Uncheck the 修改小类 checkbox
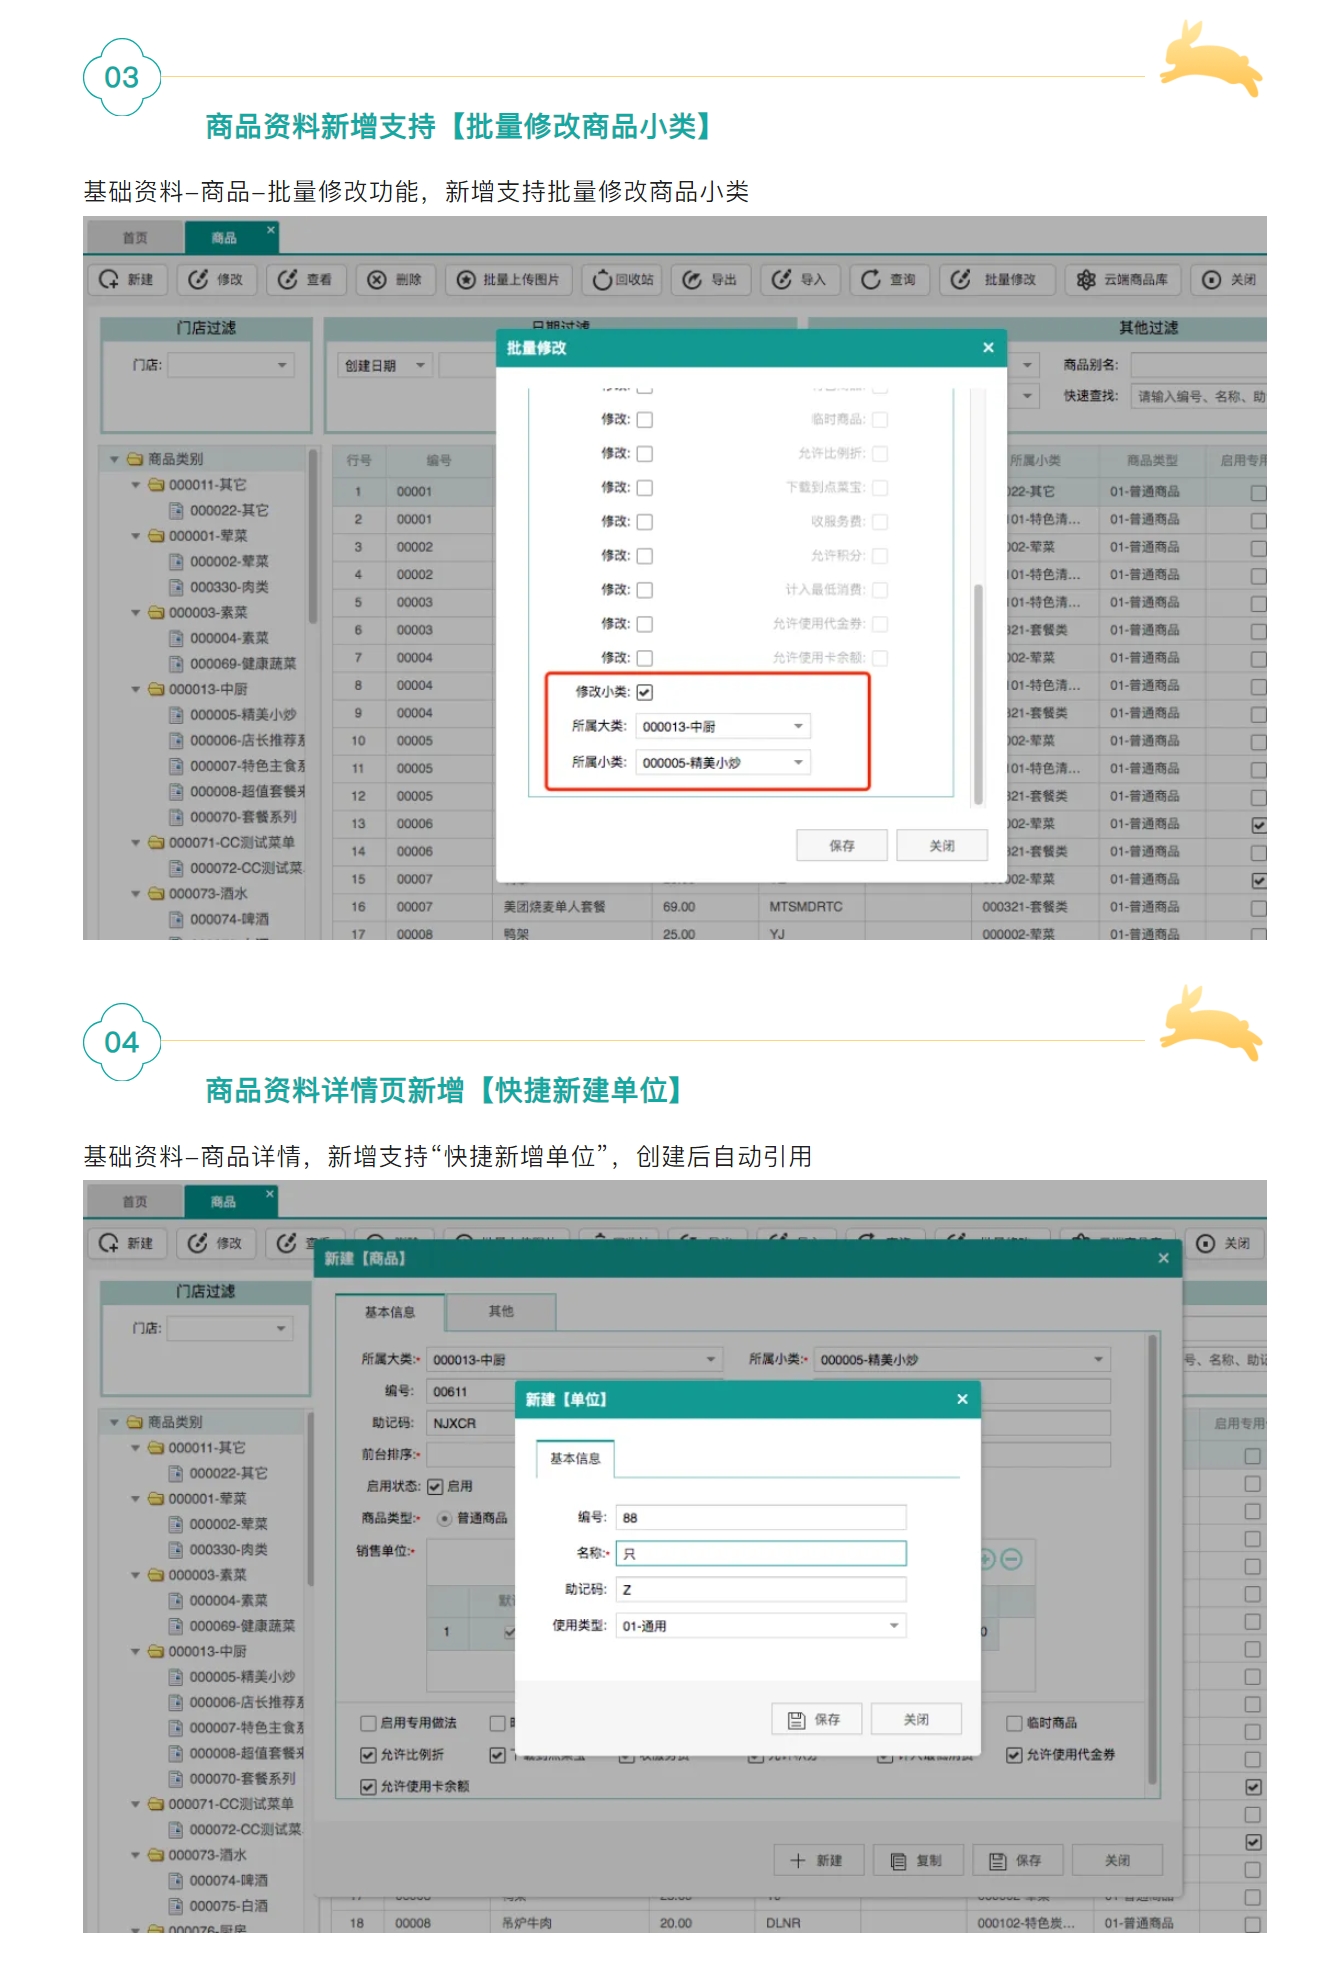This screenshot has height=1968, width=1319. [645, 692]
